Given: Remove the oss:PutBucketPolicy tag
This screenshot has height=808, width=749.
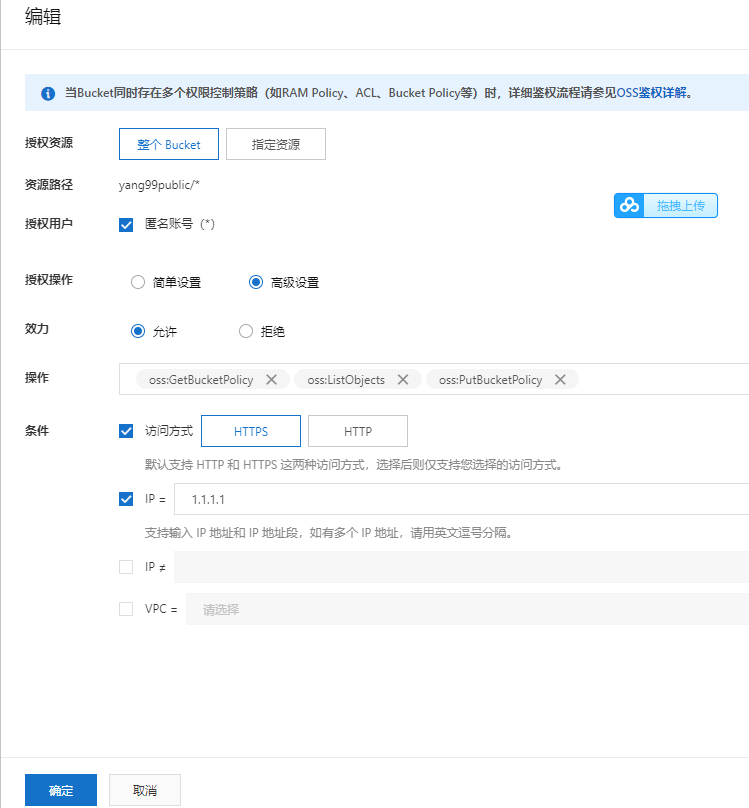Looking at the screenshot, I should (x=560, y=380).
